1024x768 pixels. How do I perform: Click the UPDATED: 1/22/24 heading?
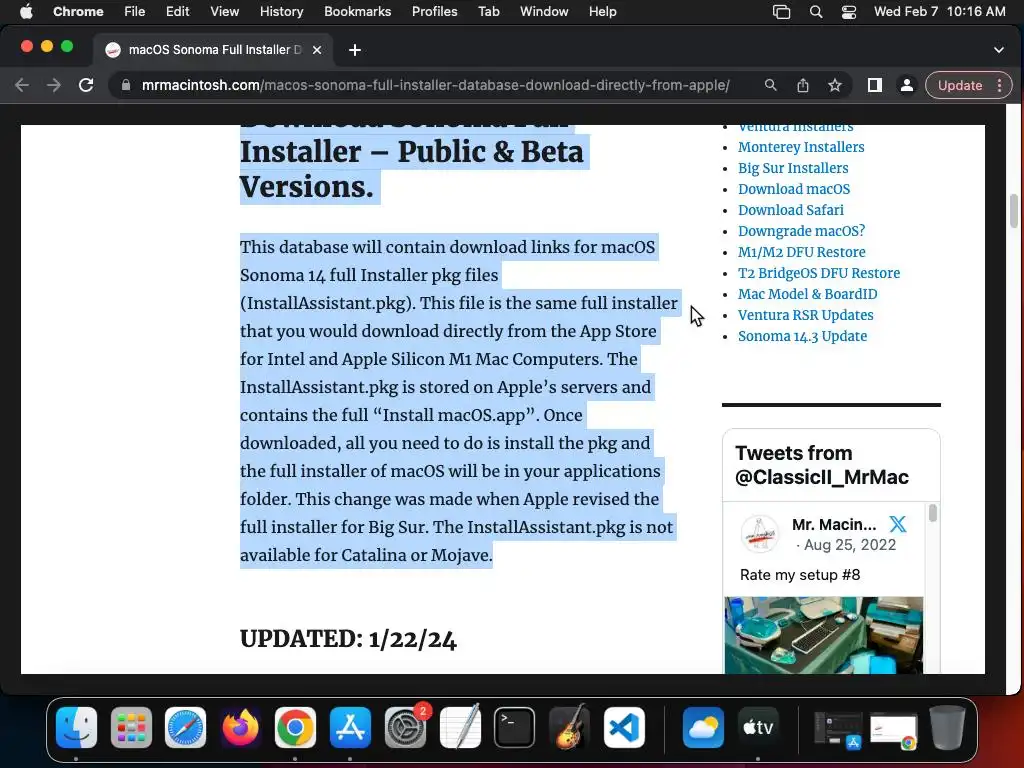[348, 639]
